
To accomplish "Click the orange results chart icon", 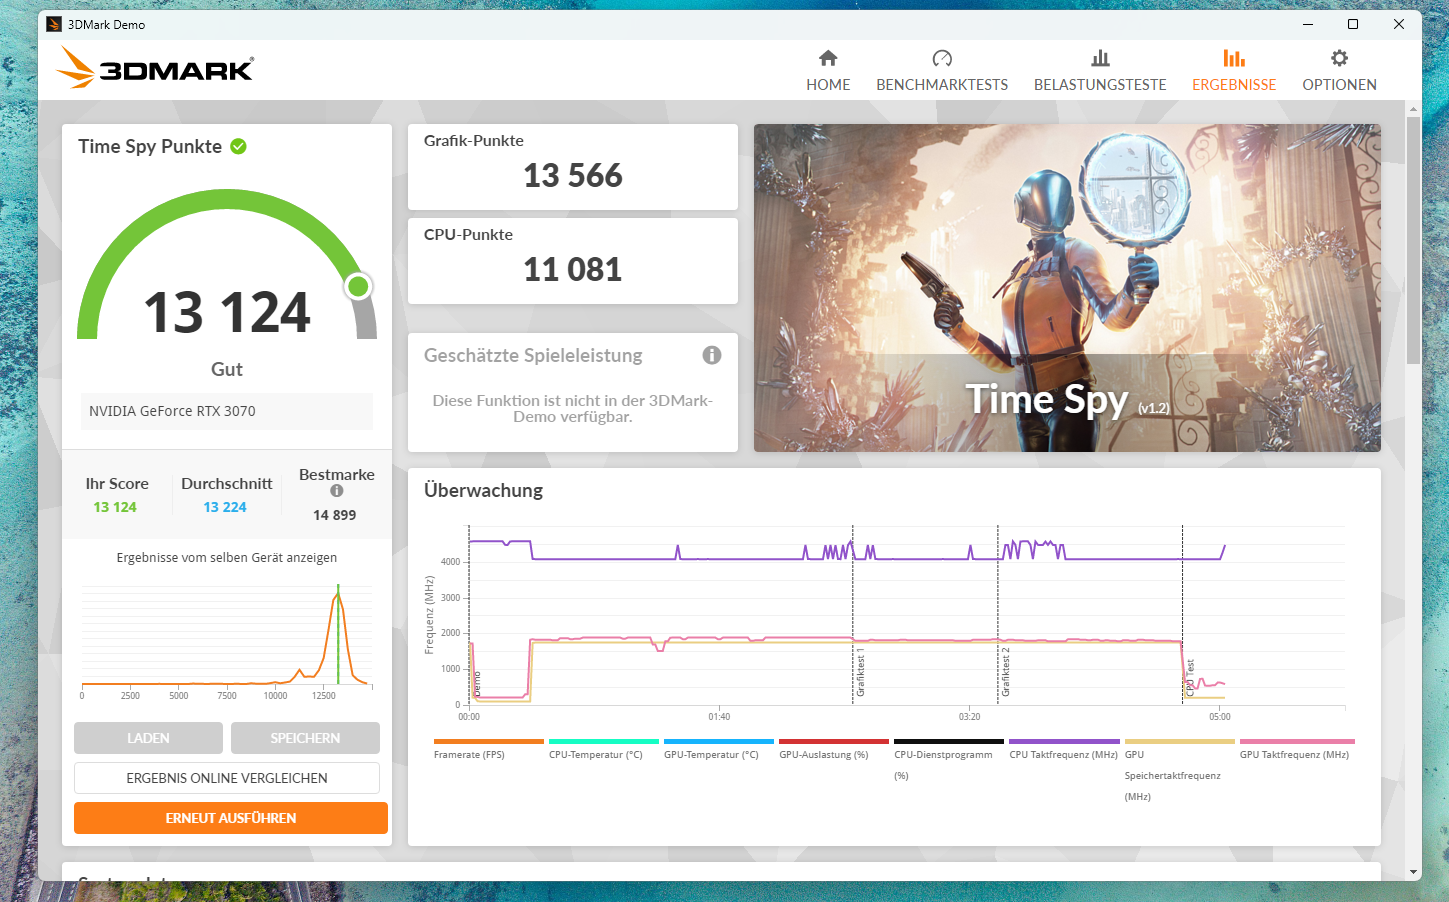I will 1234,58.
